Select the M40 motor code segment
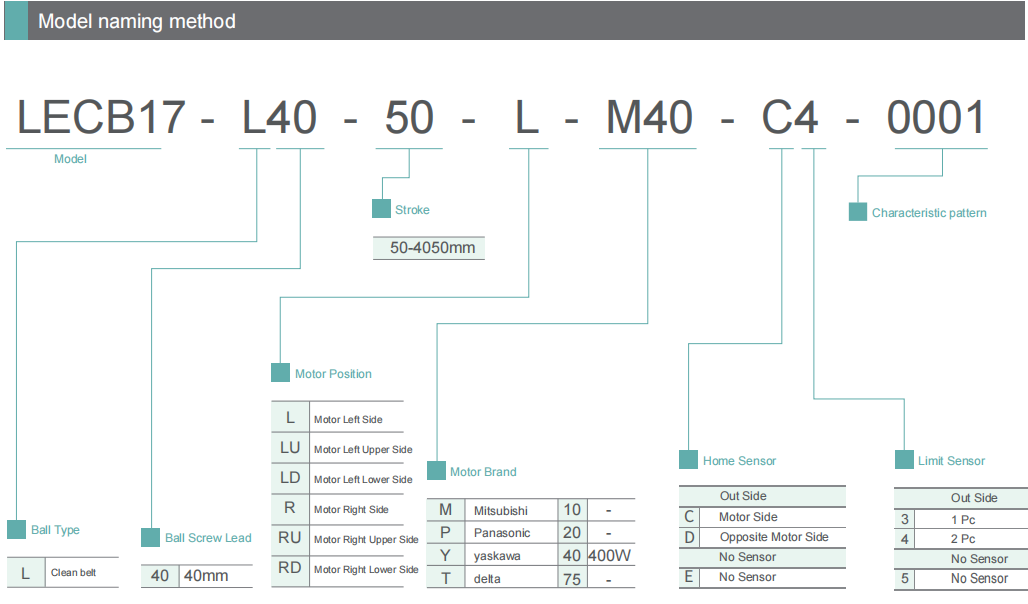 pos(650,119)
